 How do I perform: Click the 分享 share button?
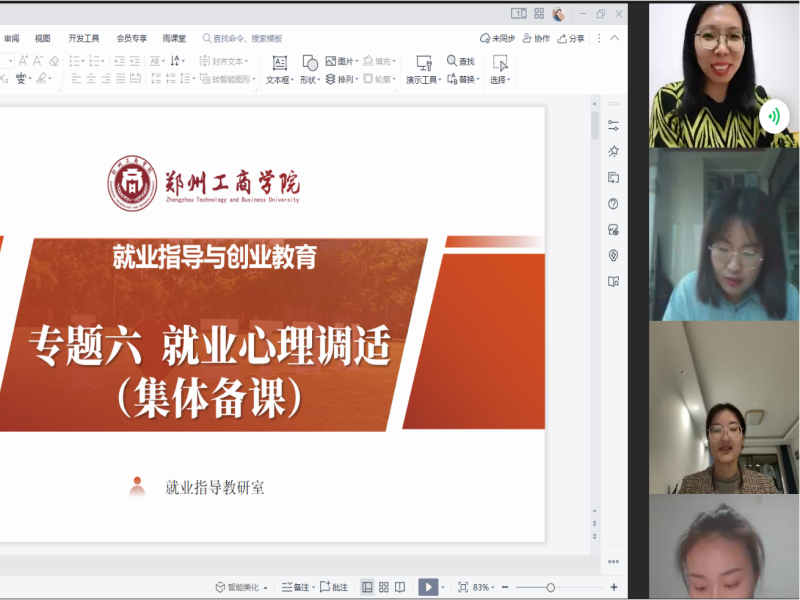[571, 38]
